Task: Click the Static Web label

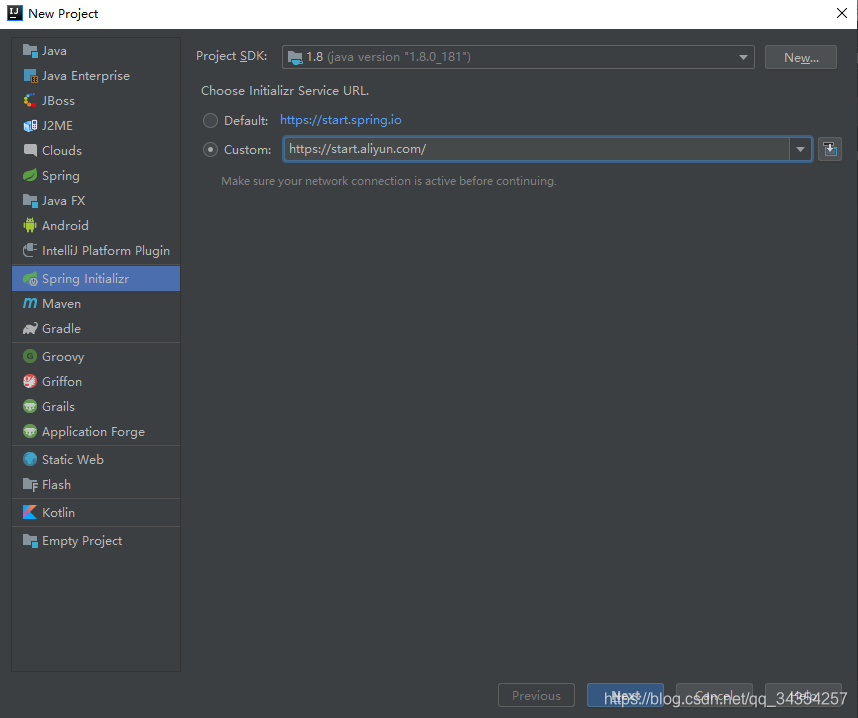Action: click(x=73, y=460)
